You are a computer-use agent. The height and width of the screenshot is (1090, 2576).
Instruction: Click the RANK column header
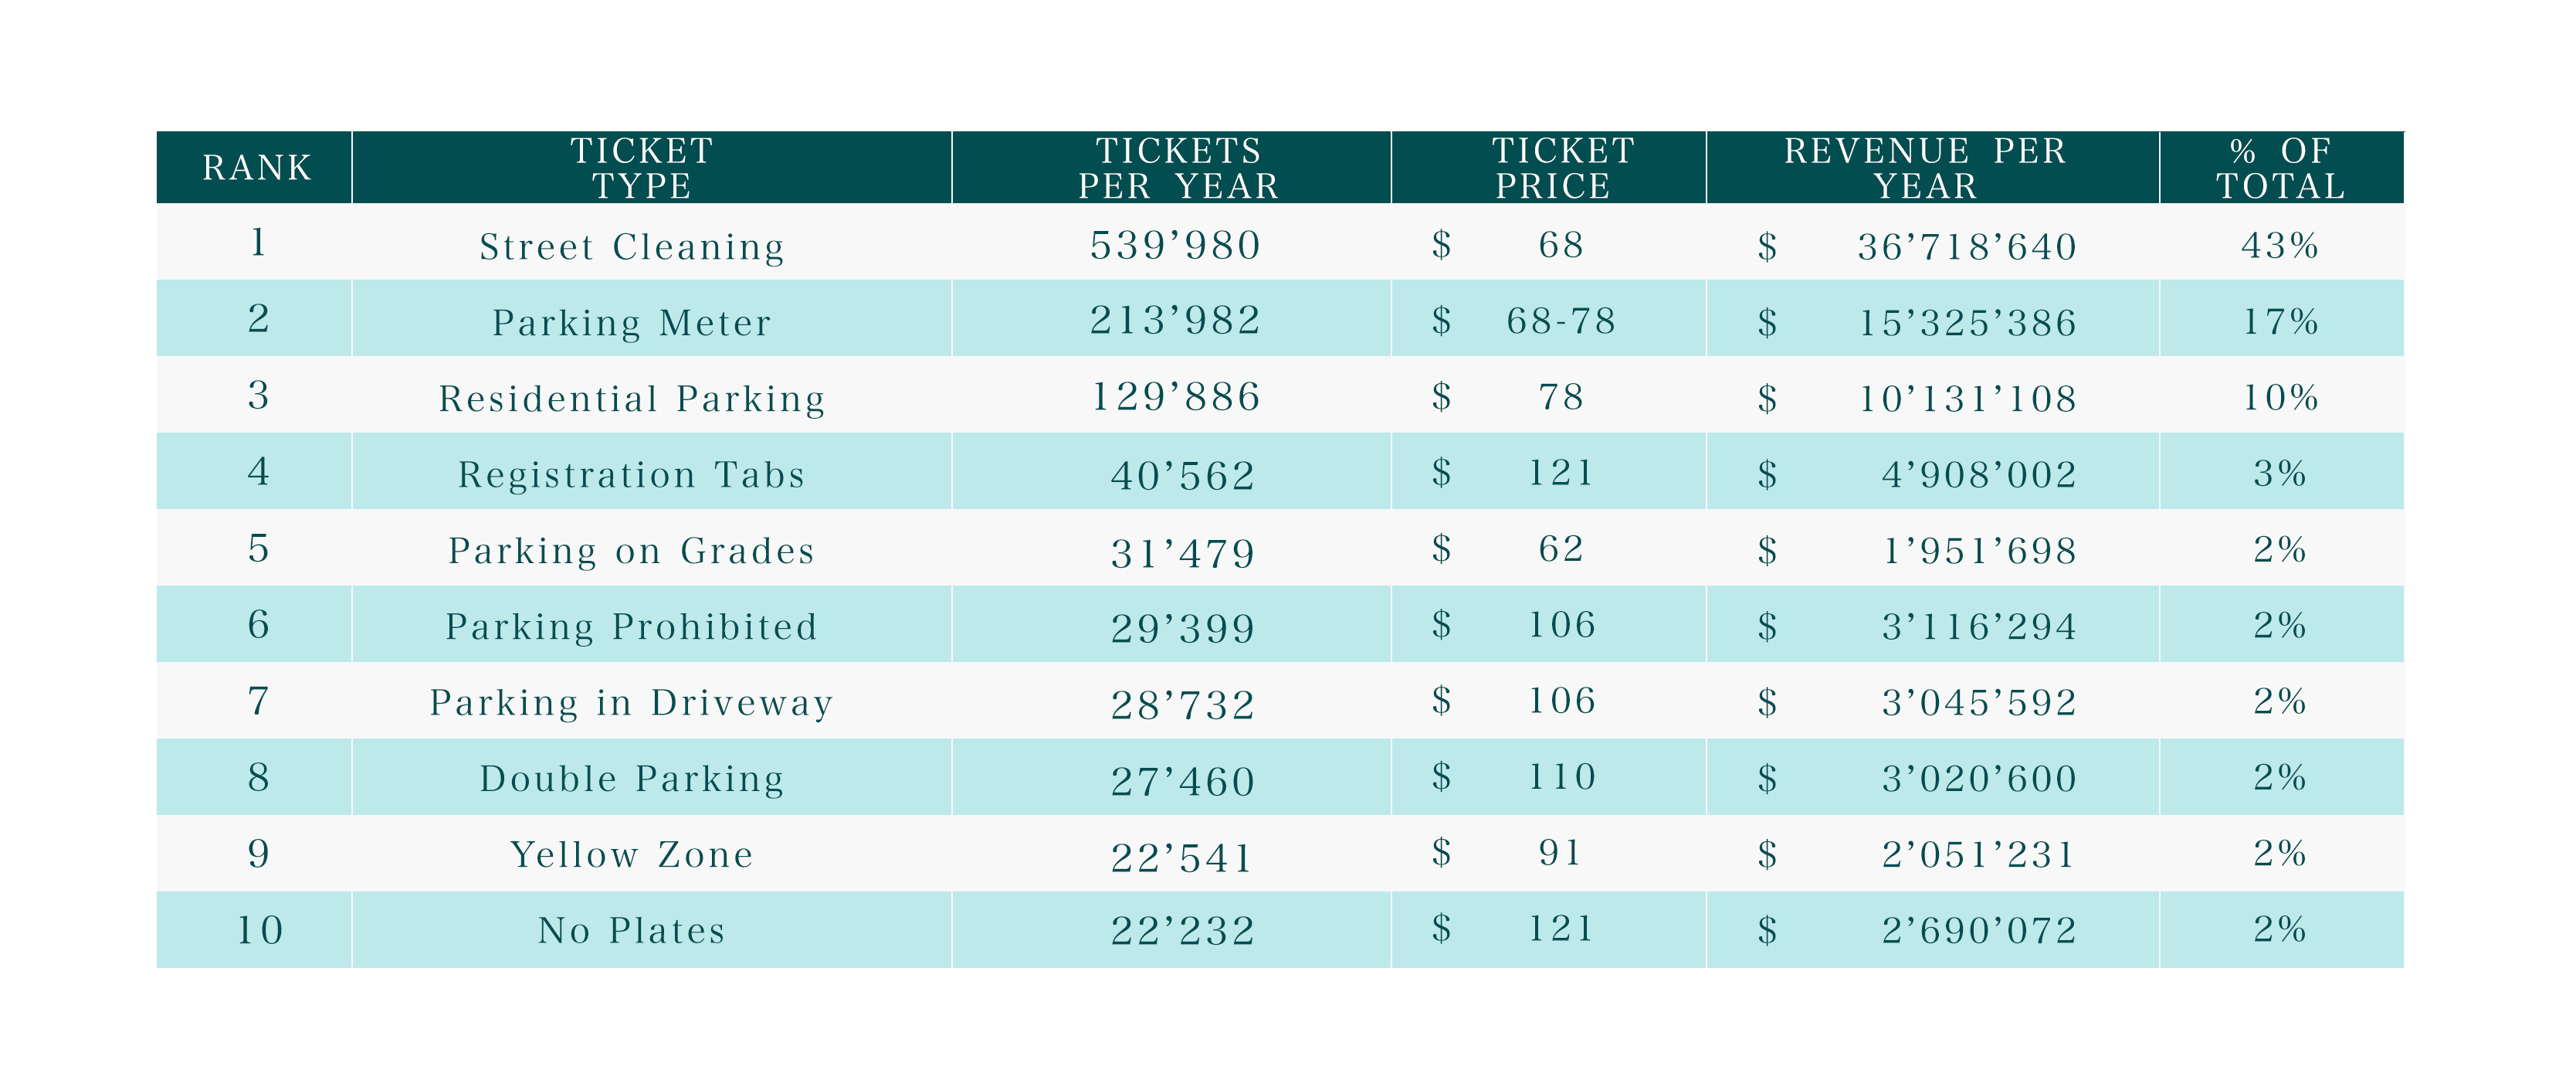257,168
